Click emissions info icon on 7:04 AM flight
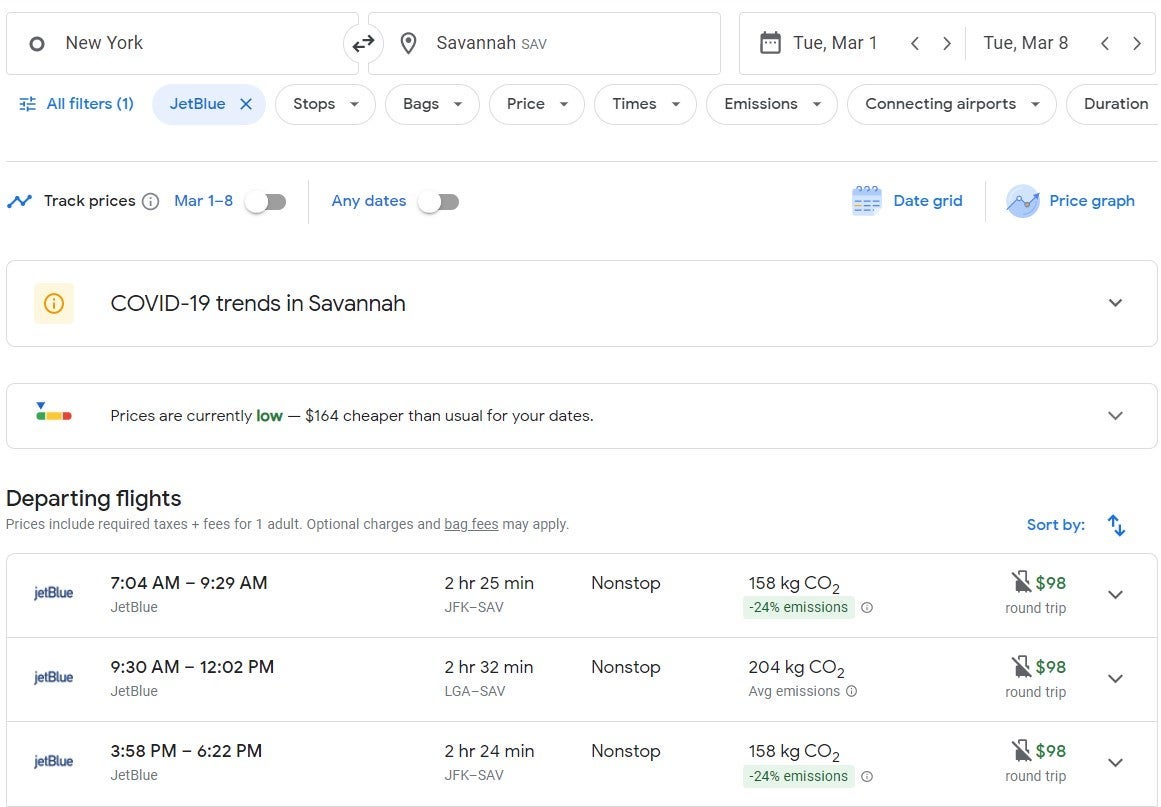 (x=867, y=608)
